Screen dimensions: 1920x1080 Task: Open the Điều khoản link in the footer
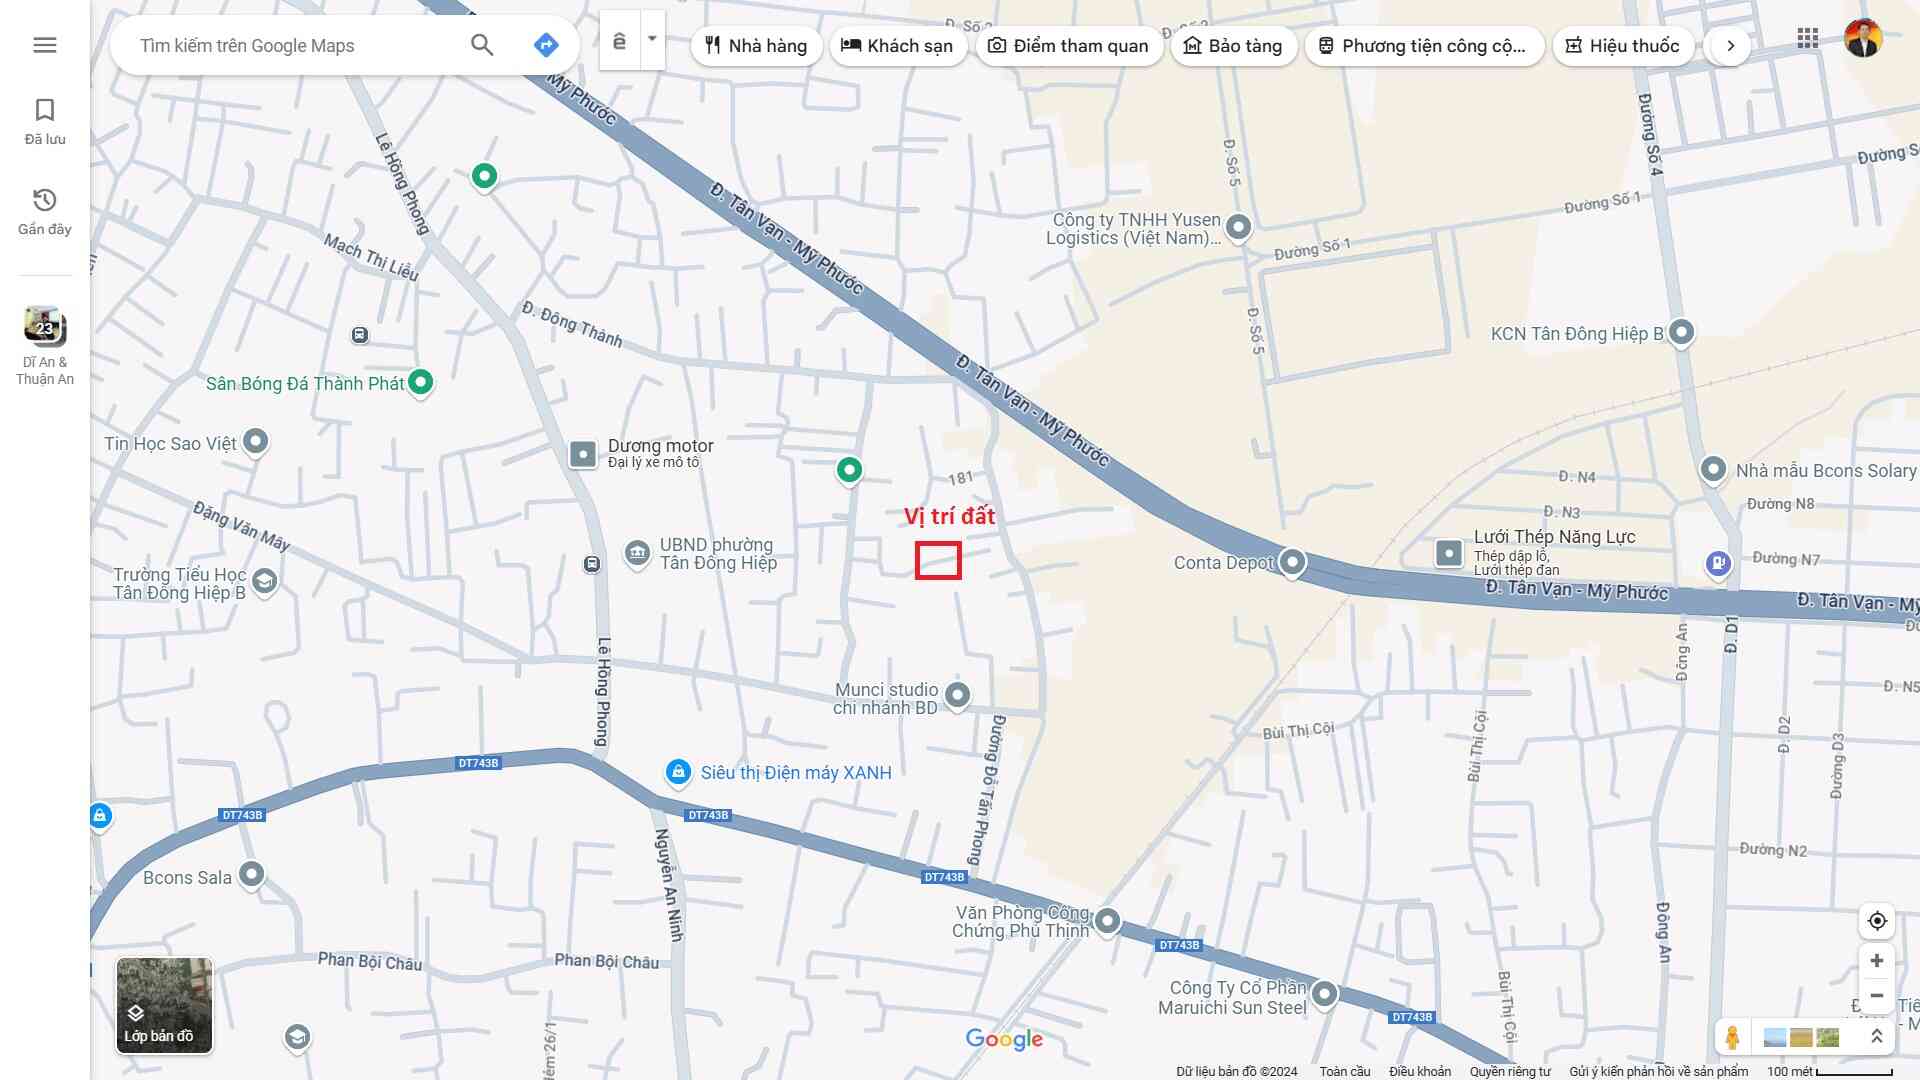point(1419,1071)
